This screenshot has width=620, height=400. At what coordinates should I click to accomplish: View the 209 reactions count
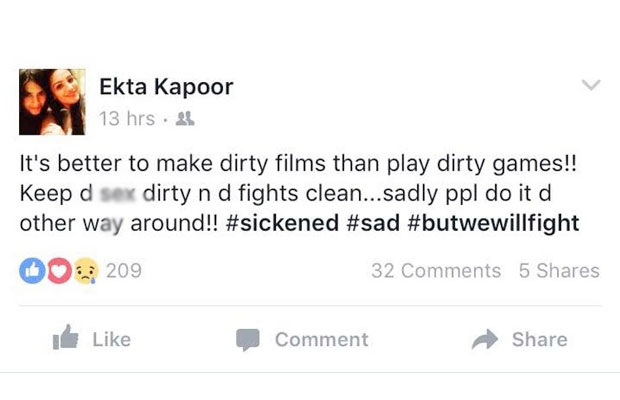click(x=123, y=271)
